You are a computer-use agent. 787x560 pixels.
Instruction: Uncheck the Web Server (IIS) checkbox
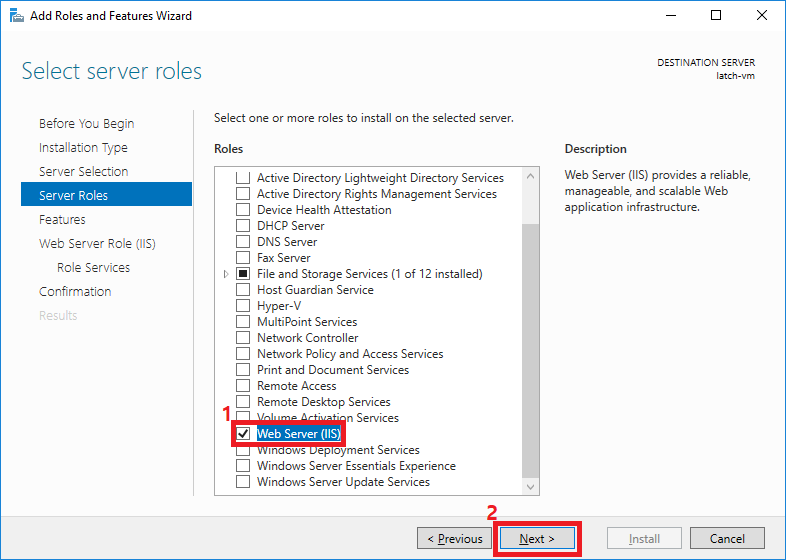[243, 434]
